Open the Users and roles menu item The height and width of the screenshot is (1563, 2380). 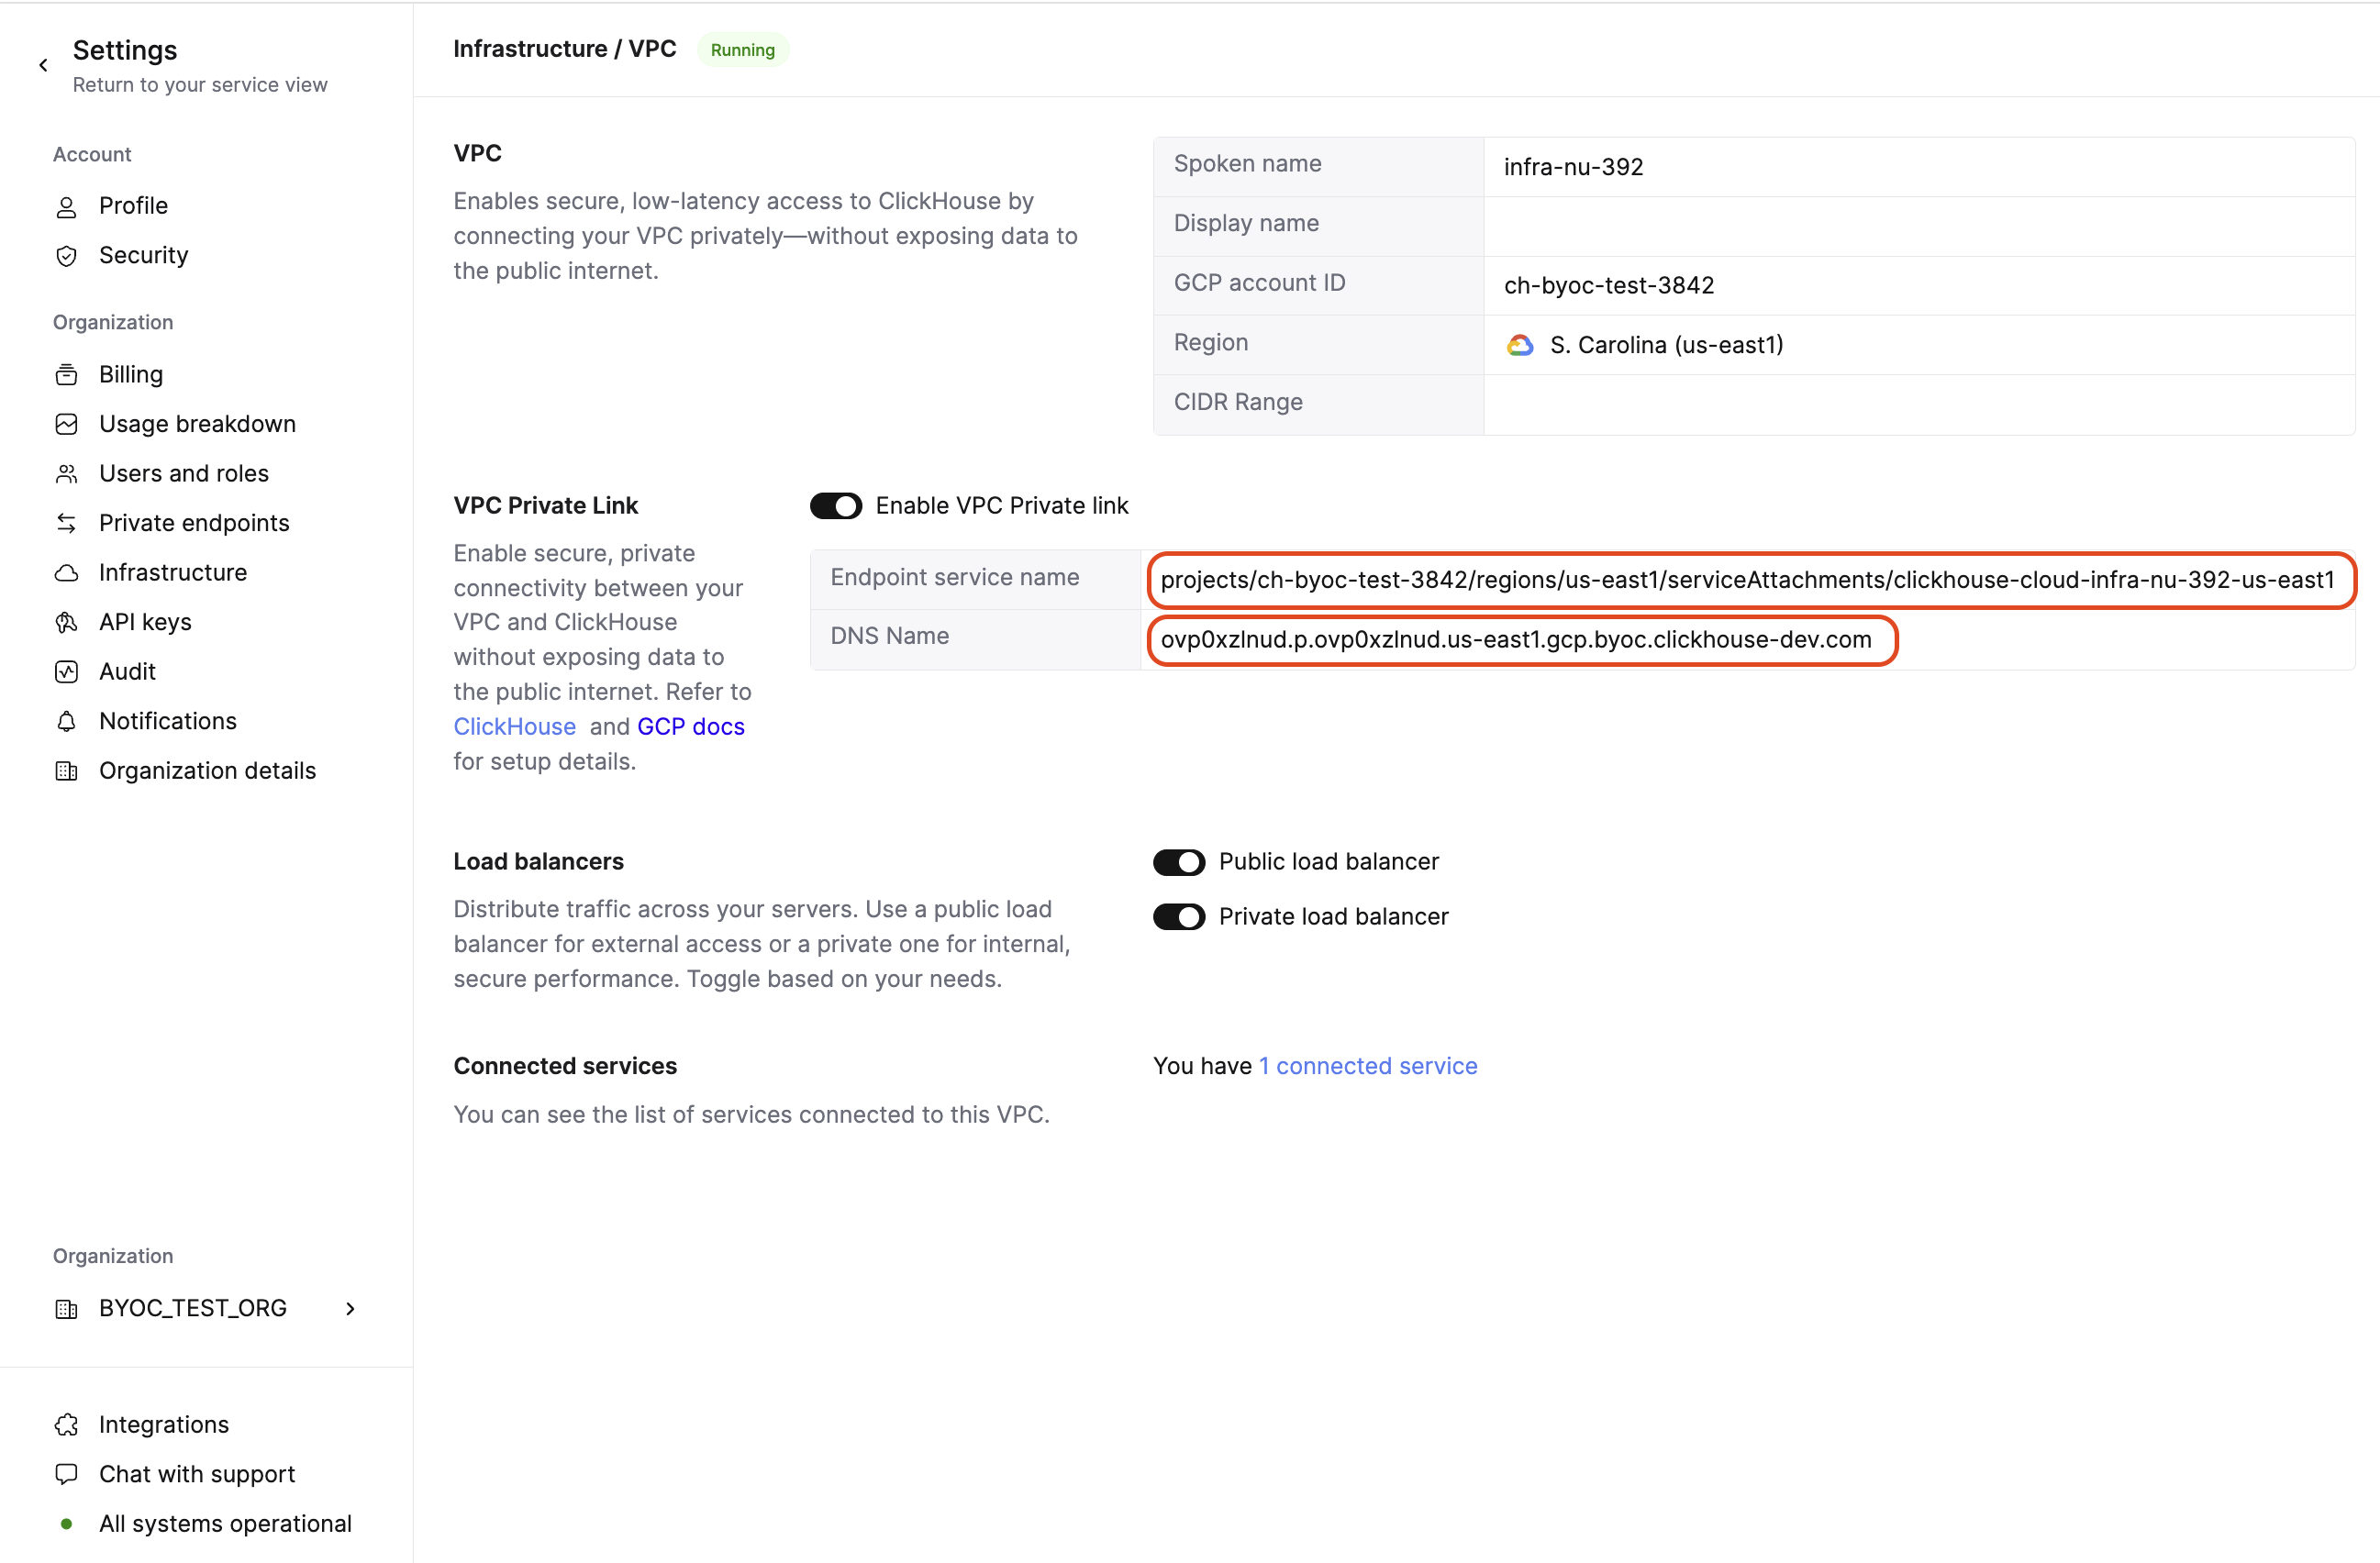tap(184, 473)
